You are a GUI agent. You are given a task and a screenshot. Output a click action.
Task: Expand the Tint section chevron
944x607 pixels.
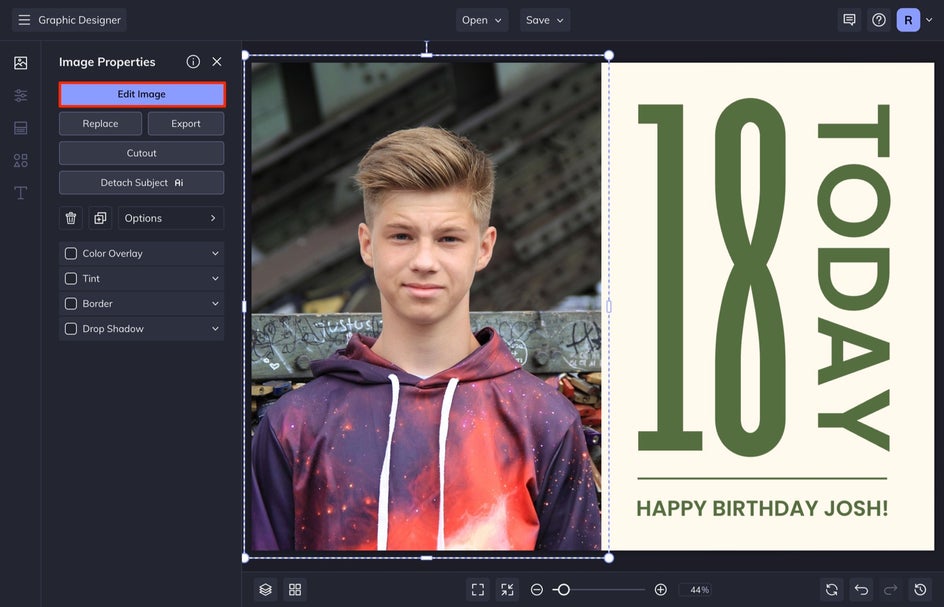(x=215, y=278)
